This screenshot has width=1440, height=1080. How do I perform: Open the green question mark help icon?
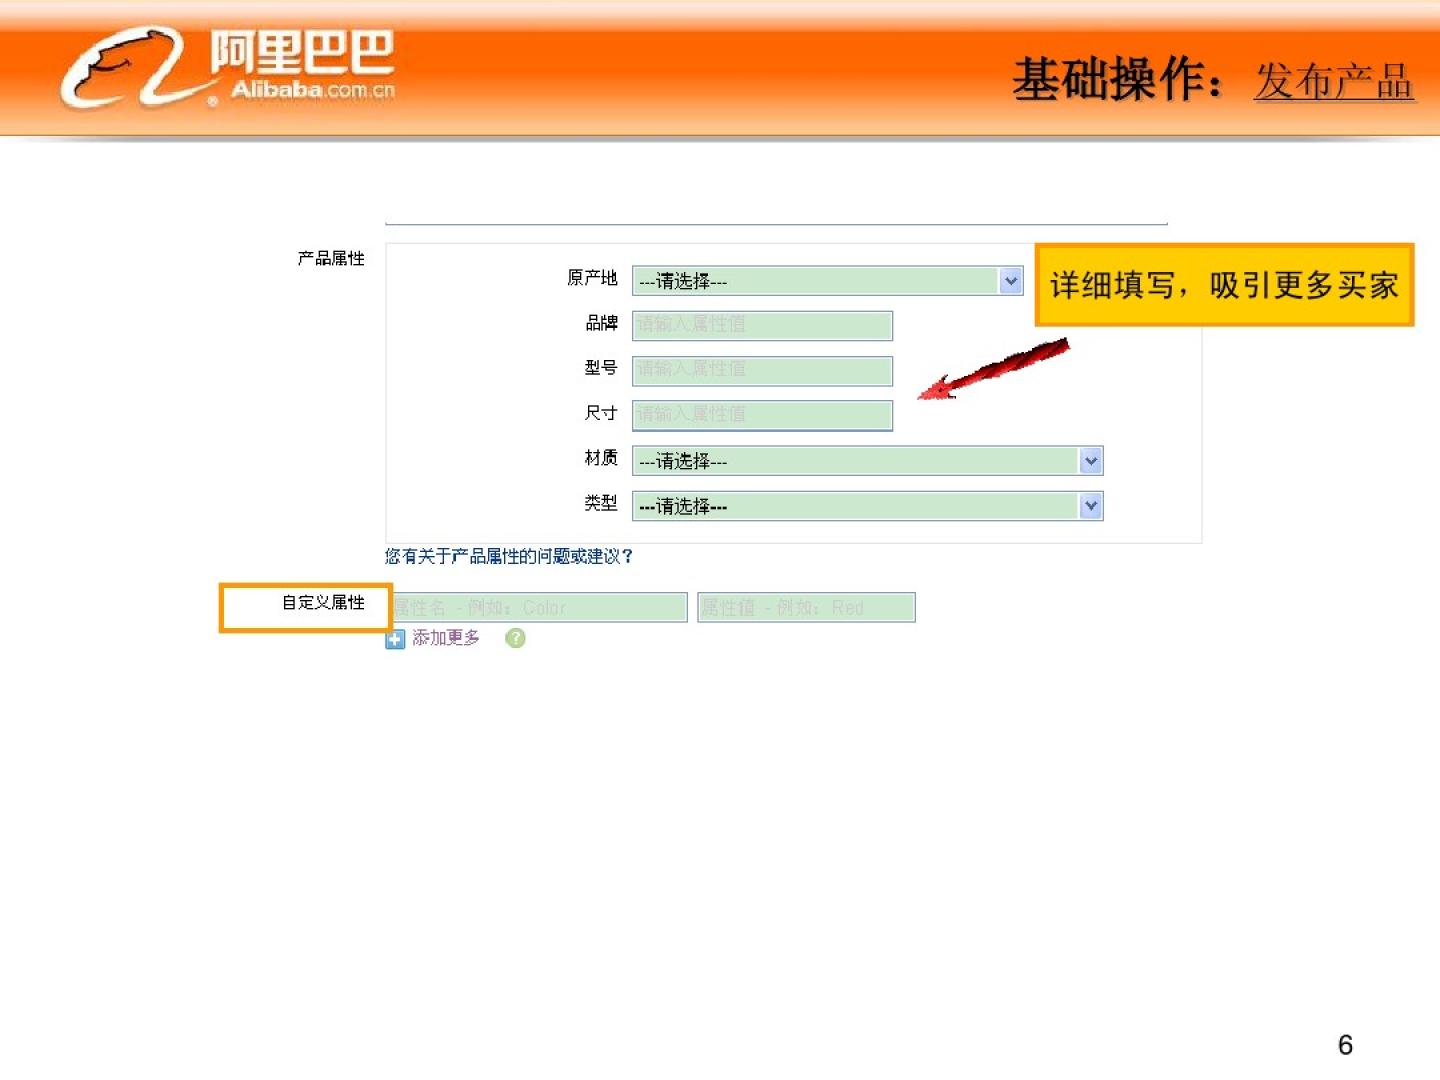point(515,638)
